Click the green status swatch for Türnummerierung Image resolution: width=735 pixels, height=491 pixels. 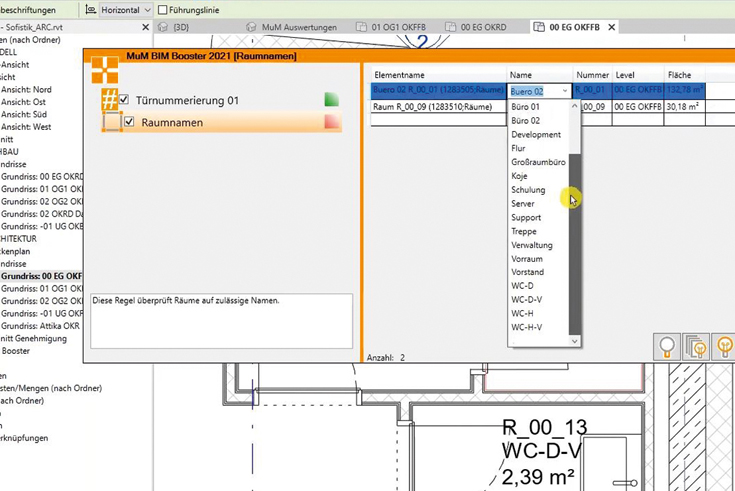(x=332, y=100)
